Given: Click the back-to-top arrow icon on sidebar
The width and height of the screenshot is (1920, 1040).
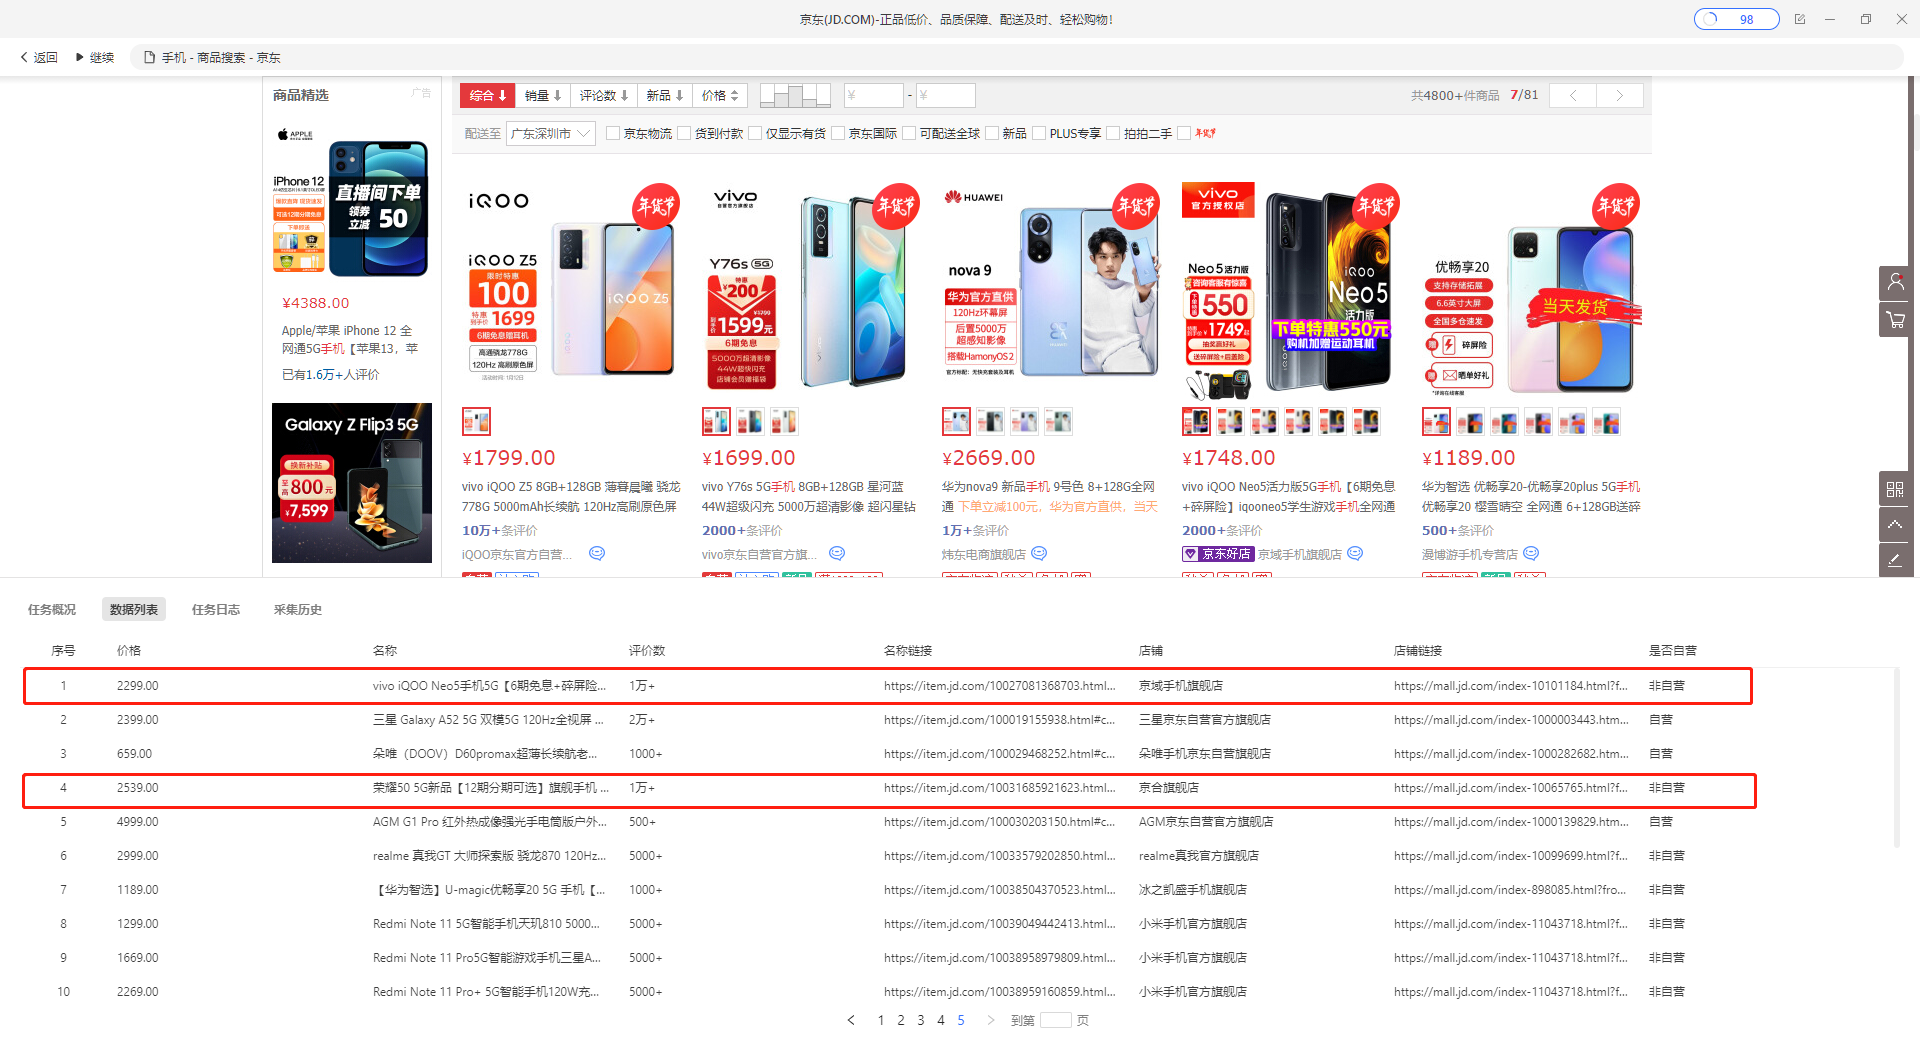Looking at the screenshot, I should click(1895, 524).
